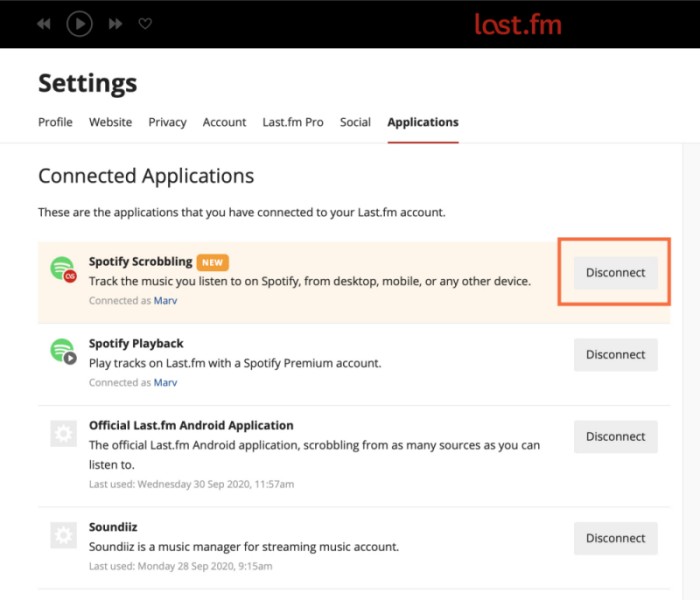Click the Soundiiz gear placeholder icon
The height and width of the screenshot is (600, 700).
(63, 535)
